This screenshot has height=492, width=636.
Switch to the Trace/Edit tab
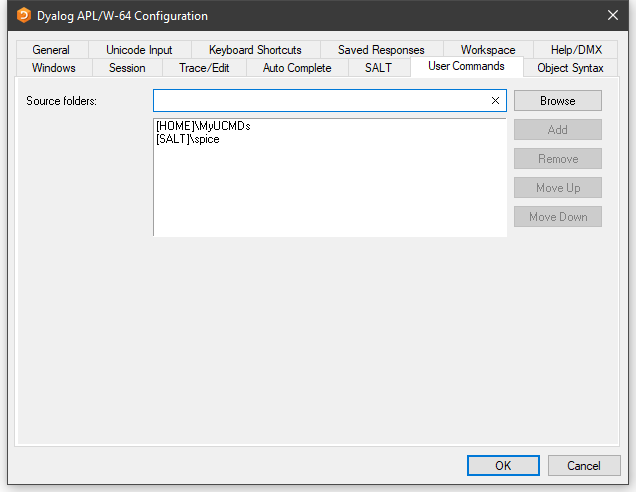pyautogui.click(x=204, y=68)
